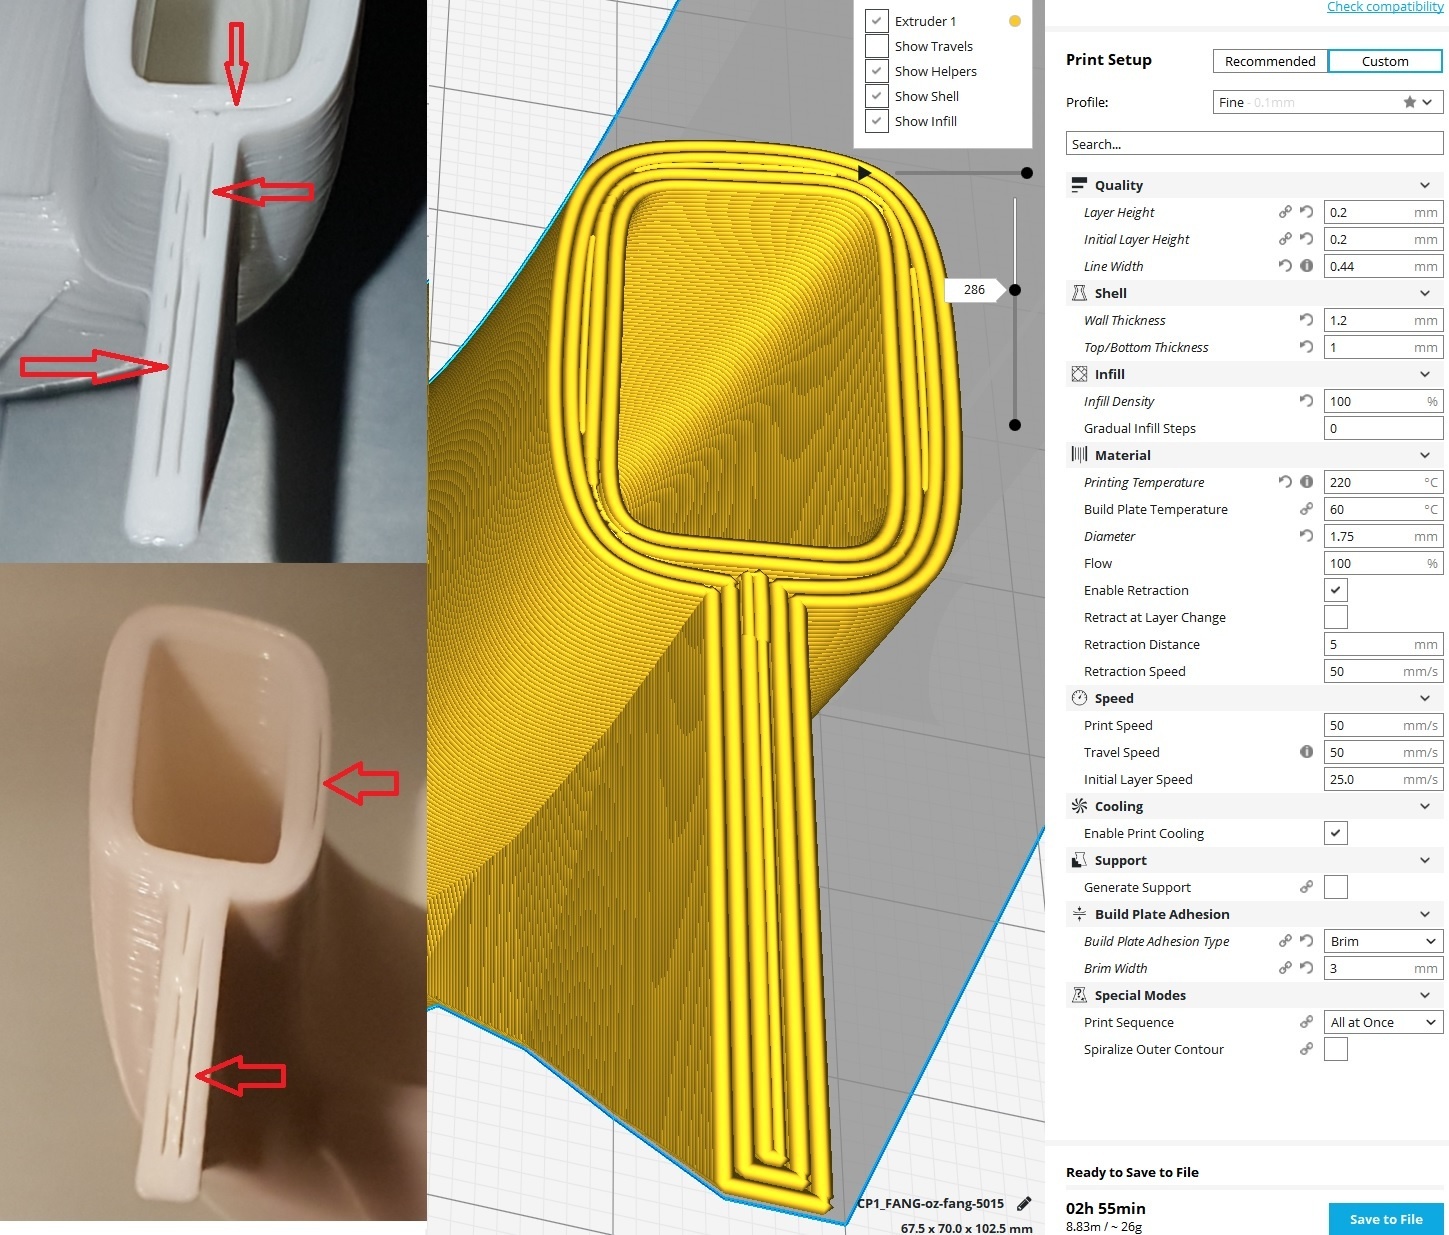
Task: Toggle the Show Shell checkbox
Action: 876,96
